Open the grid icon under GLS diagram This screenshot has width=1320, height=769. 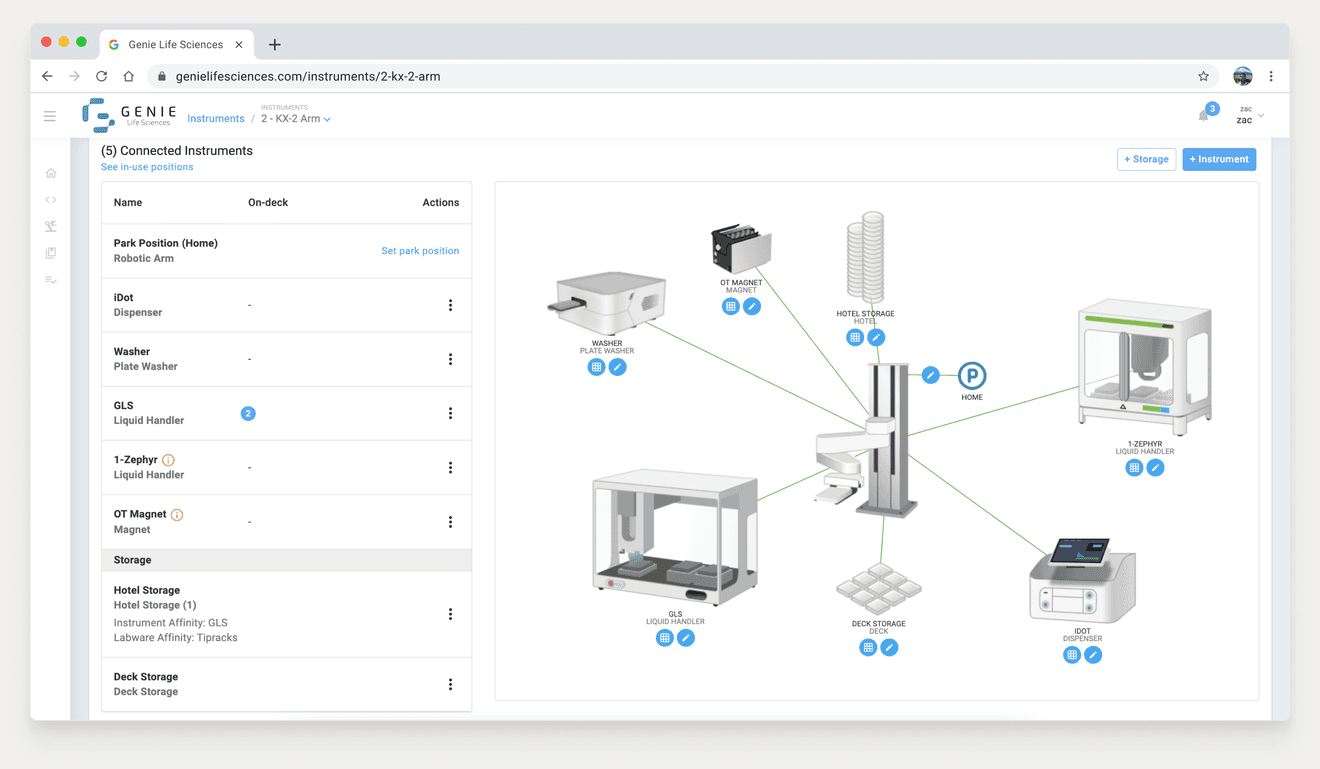coord(665,637)
